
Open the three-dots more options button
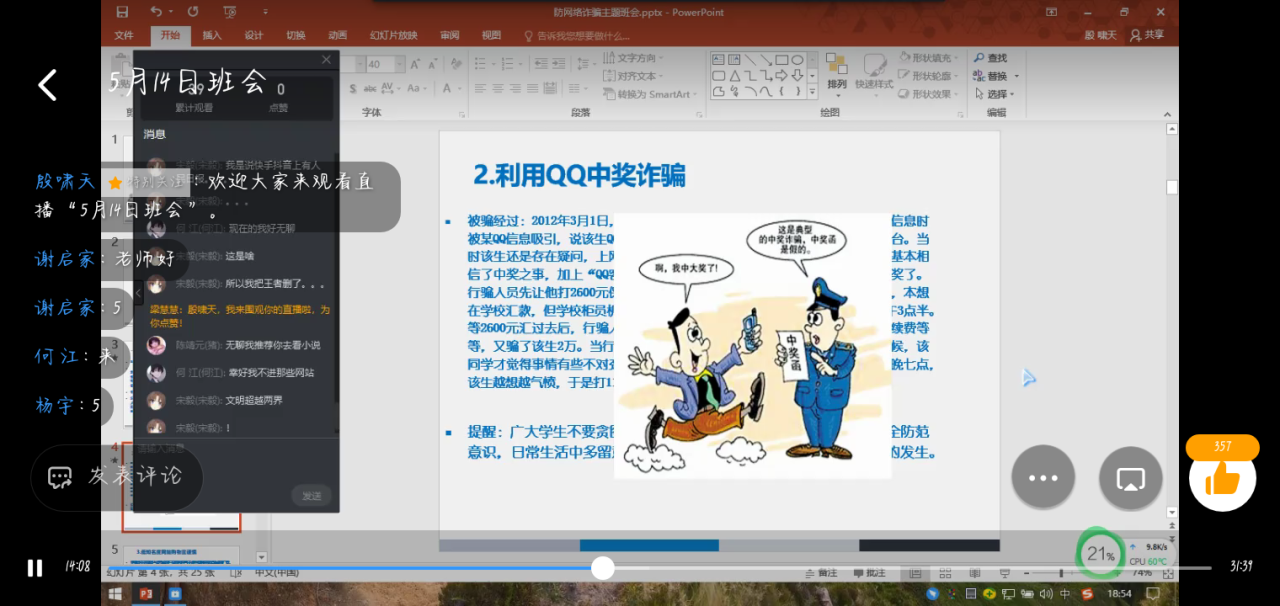[1043, 477]
